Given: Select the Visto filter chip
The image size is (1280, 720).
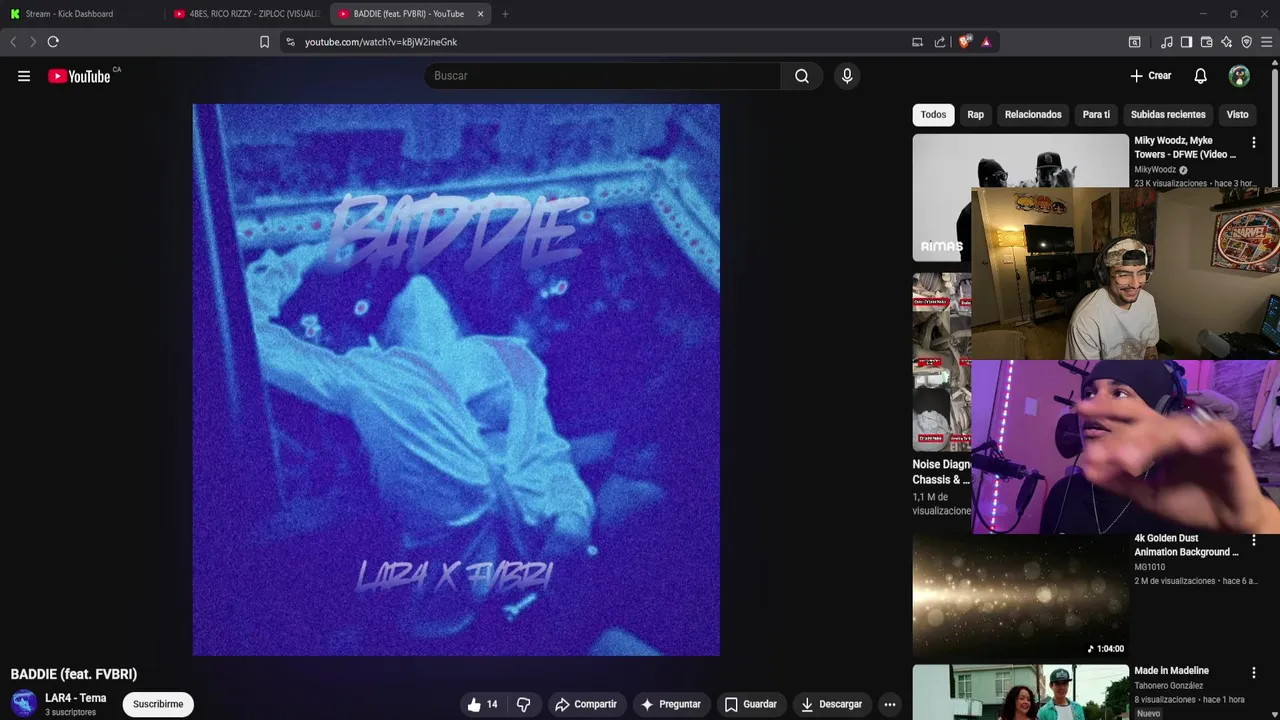Looking at the screenshot, I should (x=1237, y=114).
